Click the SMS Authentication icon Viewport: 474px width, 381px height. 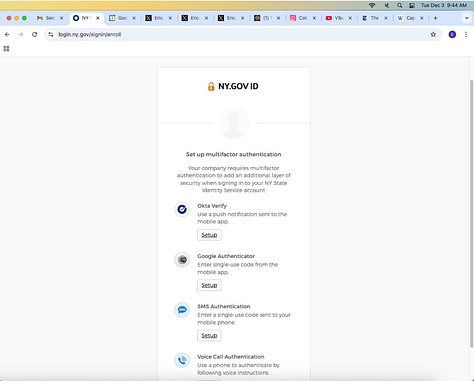182,310
